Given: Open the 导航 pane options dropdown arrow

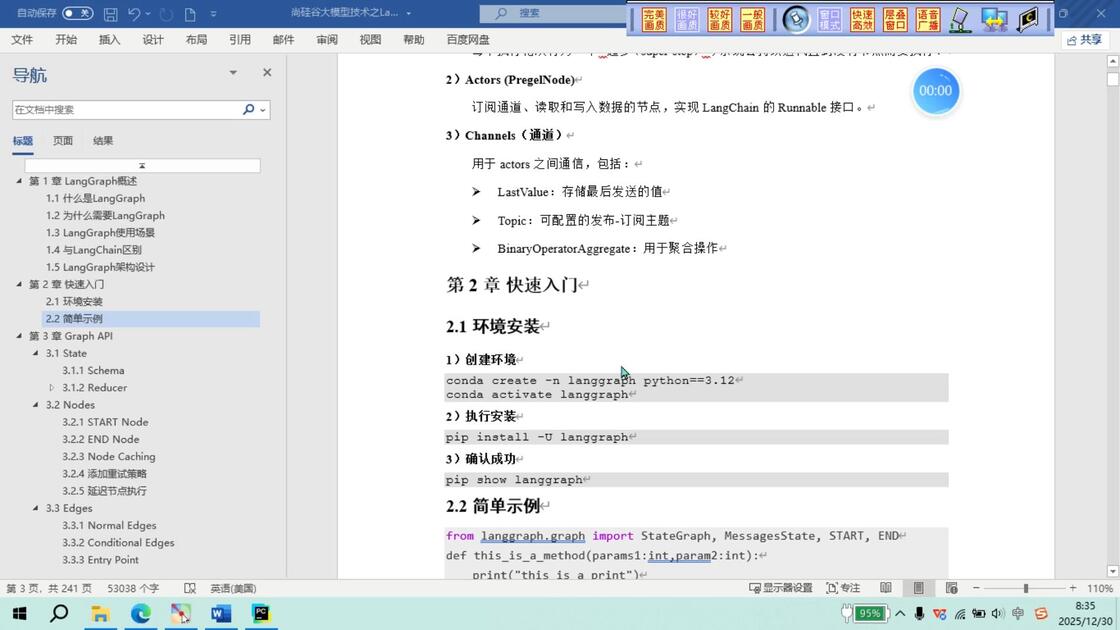Looking at the screenshot, I should point(233,72).
